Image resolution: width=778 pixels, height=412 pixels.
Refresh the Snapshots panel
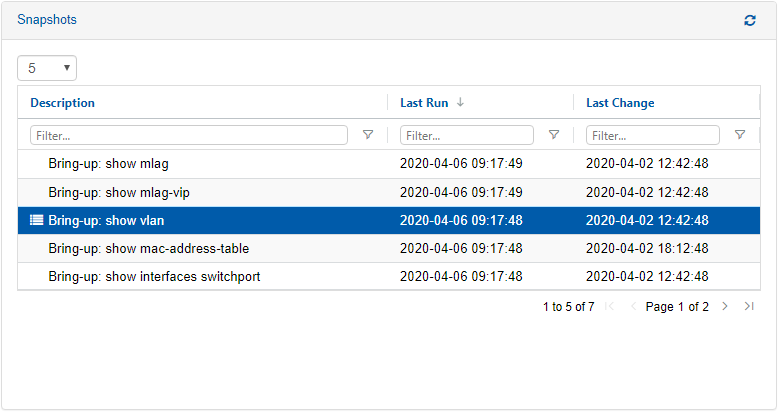coord(750,20)
